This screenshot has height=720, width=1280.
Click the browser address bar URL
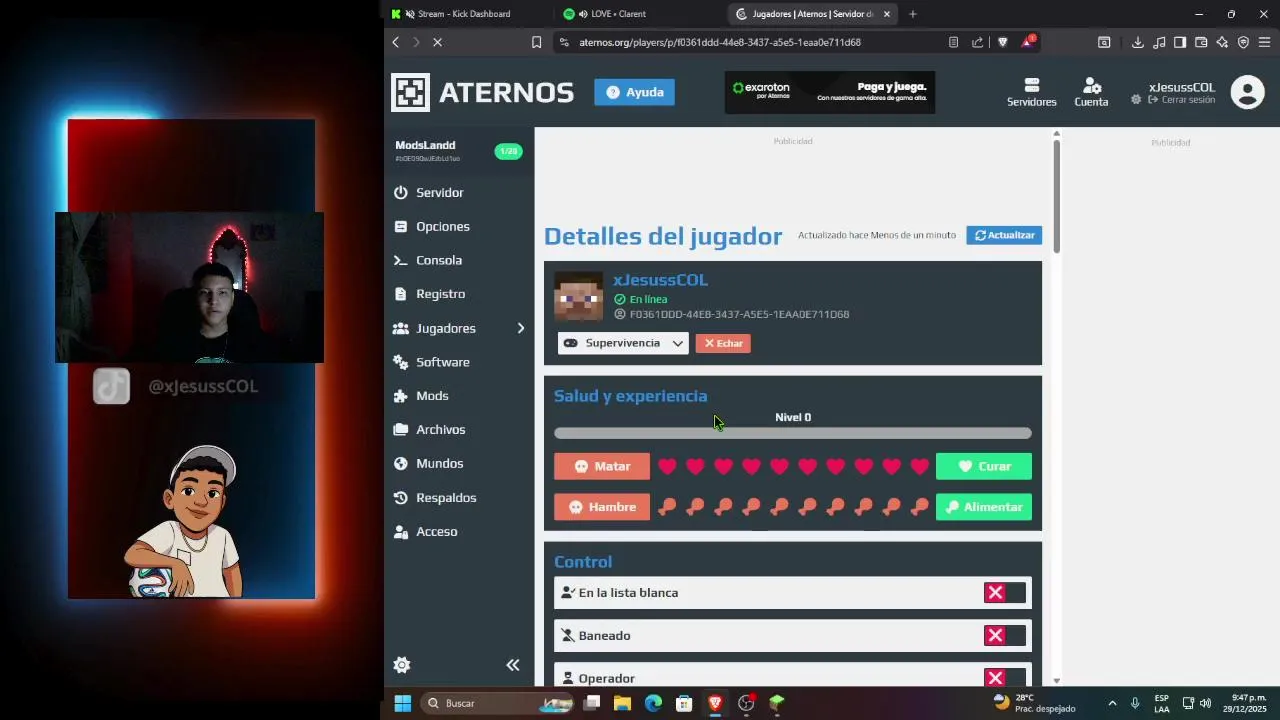click(x=719, y=42)
